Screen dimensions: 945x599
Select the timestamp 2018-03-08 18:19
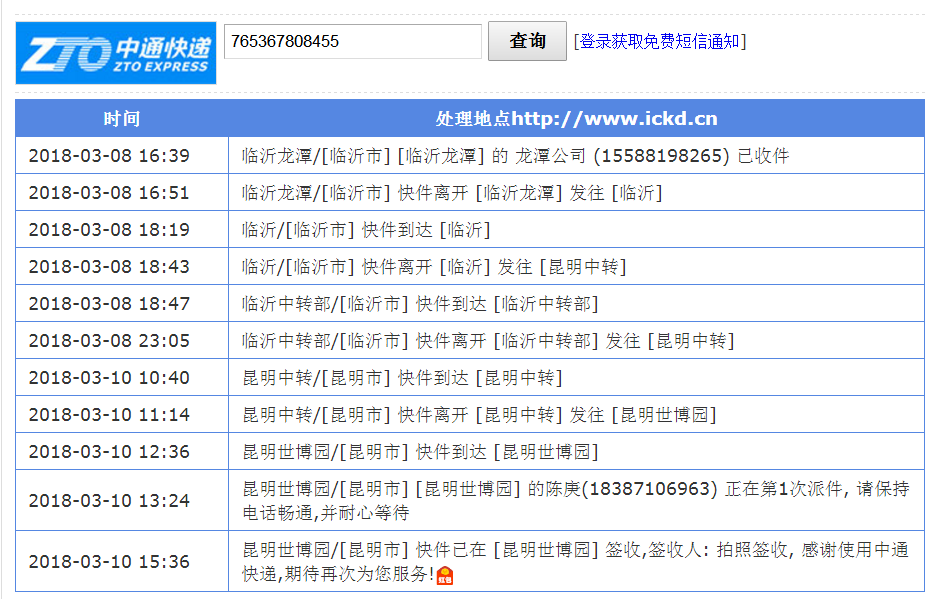tap(109, 230)
